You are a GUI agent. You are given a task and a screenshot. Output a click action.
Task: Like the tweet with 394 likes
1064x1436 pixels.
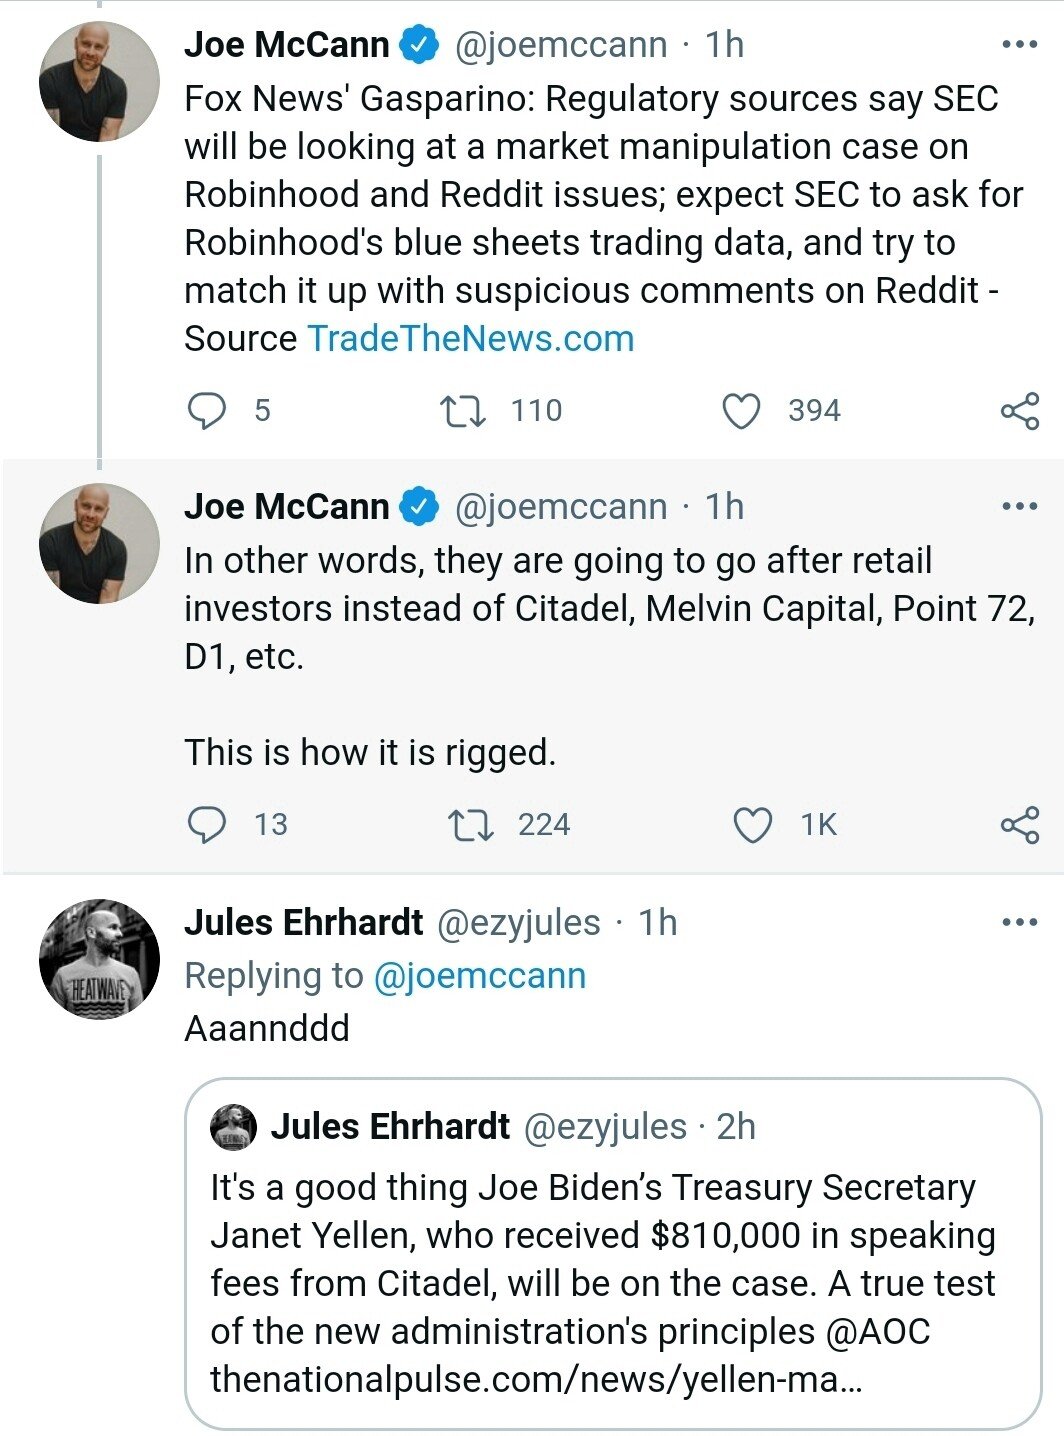[742, 411]
